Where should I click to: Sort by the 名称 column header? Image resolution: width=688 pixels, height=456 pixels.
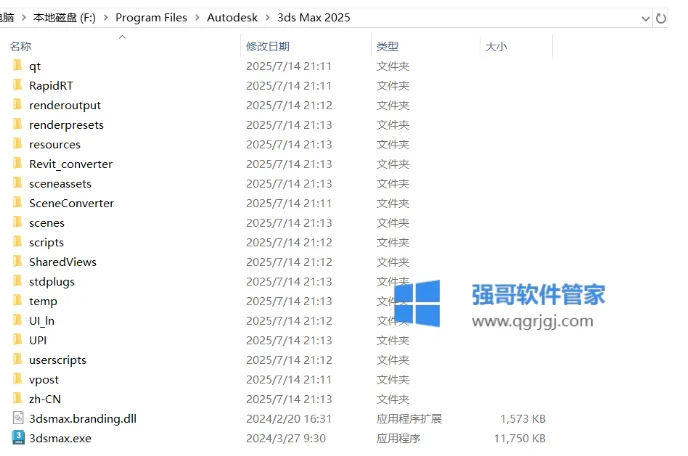(20, 46)
